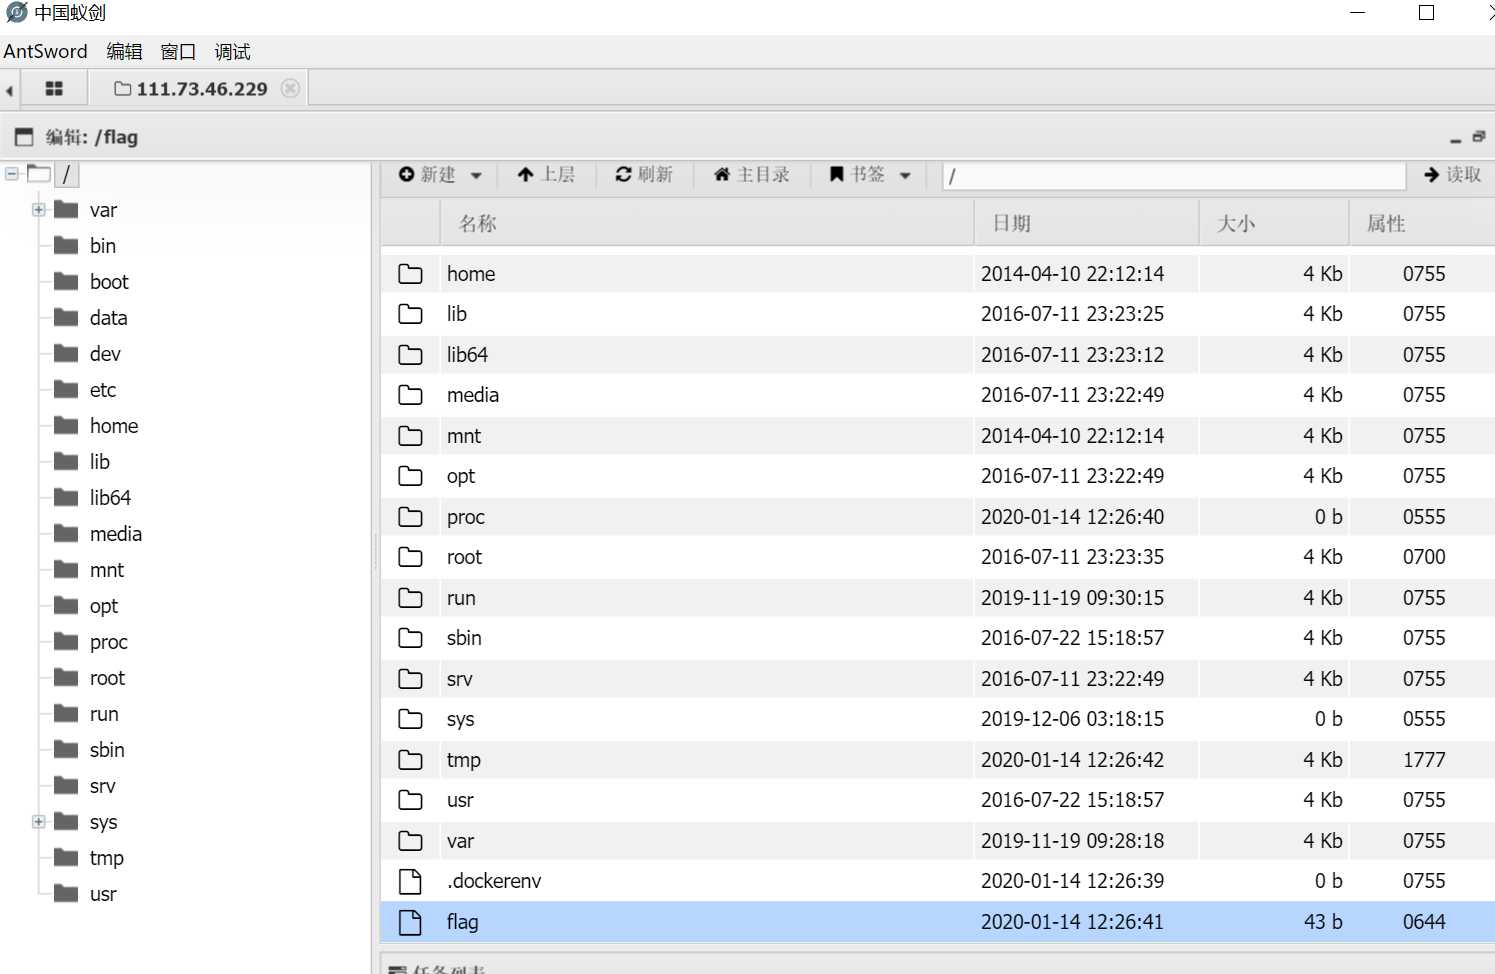Image resolution: width=1495 pixels, height=974 pixels.
Task: Click the lib64 folder icon in file list
Action: point(410,355)
